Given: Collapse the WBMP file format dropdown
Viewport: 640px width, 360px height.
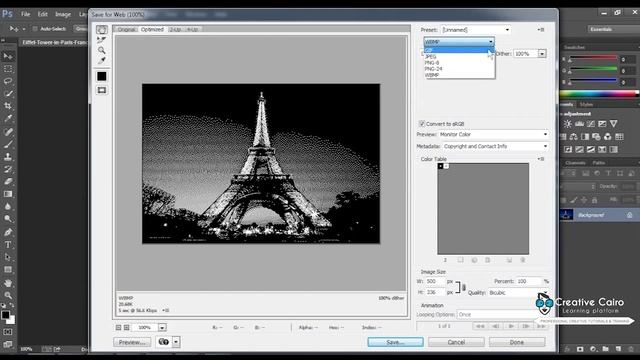Looking at the screenshot, I should click(x=459, y=42).
